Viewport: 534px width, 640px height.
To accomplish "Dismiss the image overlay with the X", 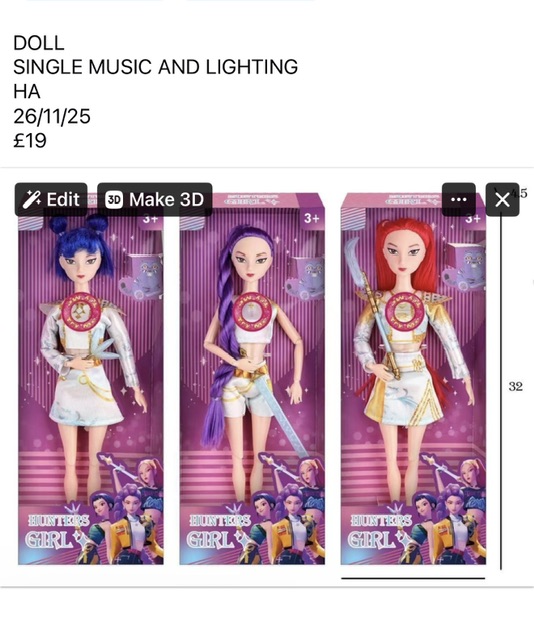I will 502,200.
